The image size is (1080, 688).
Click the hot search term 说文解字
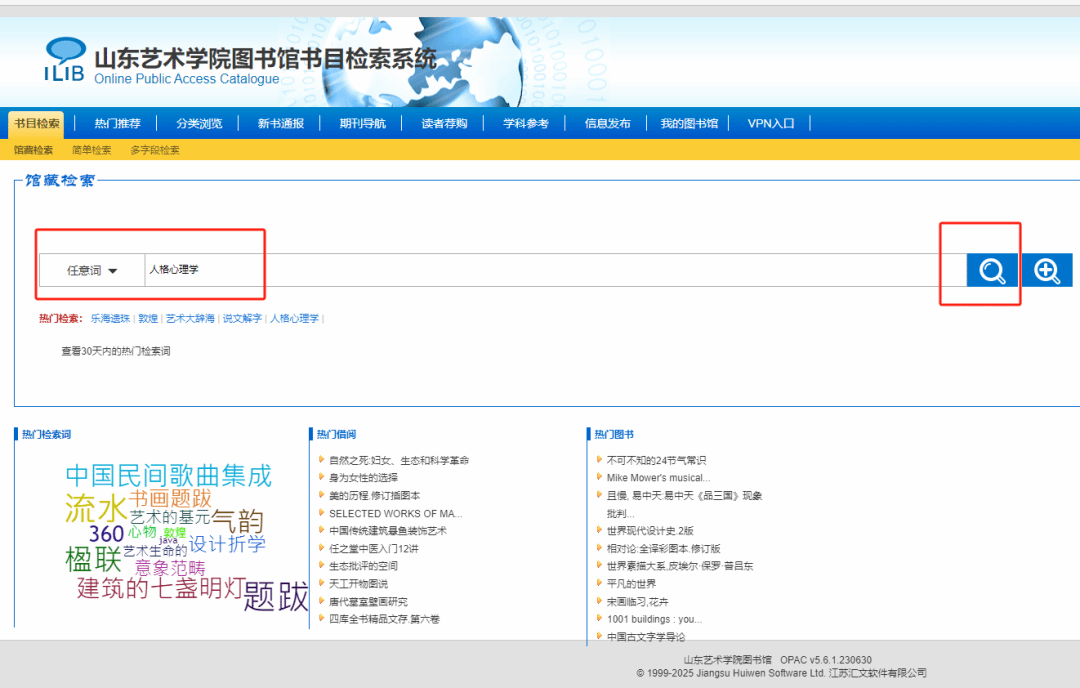[x=242, y=319]
